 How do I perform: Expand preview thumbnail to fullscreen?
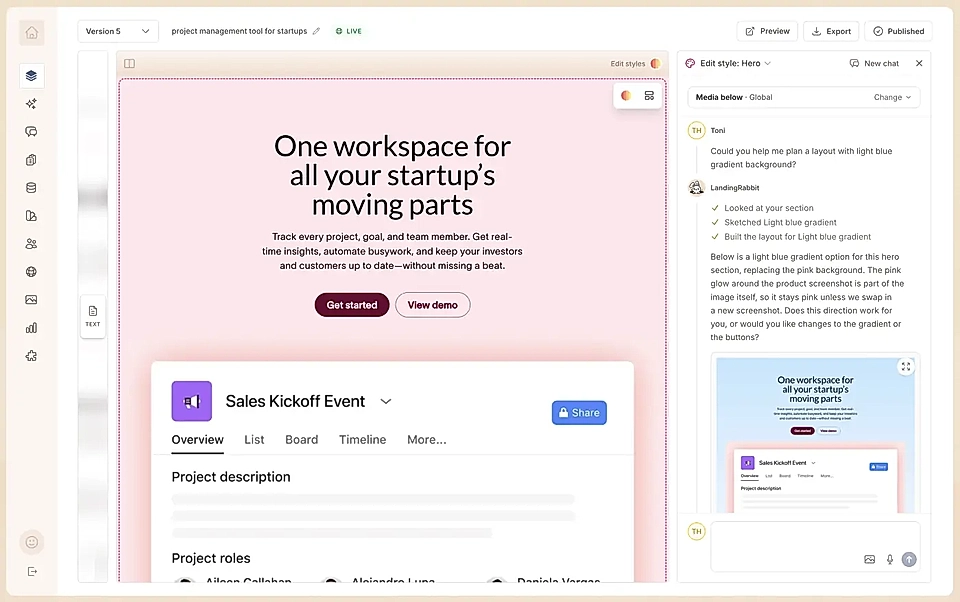(x=906, y=367)
